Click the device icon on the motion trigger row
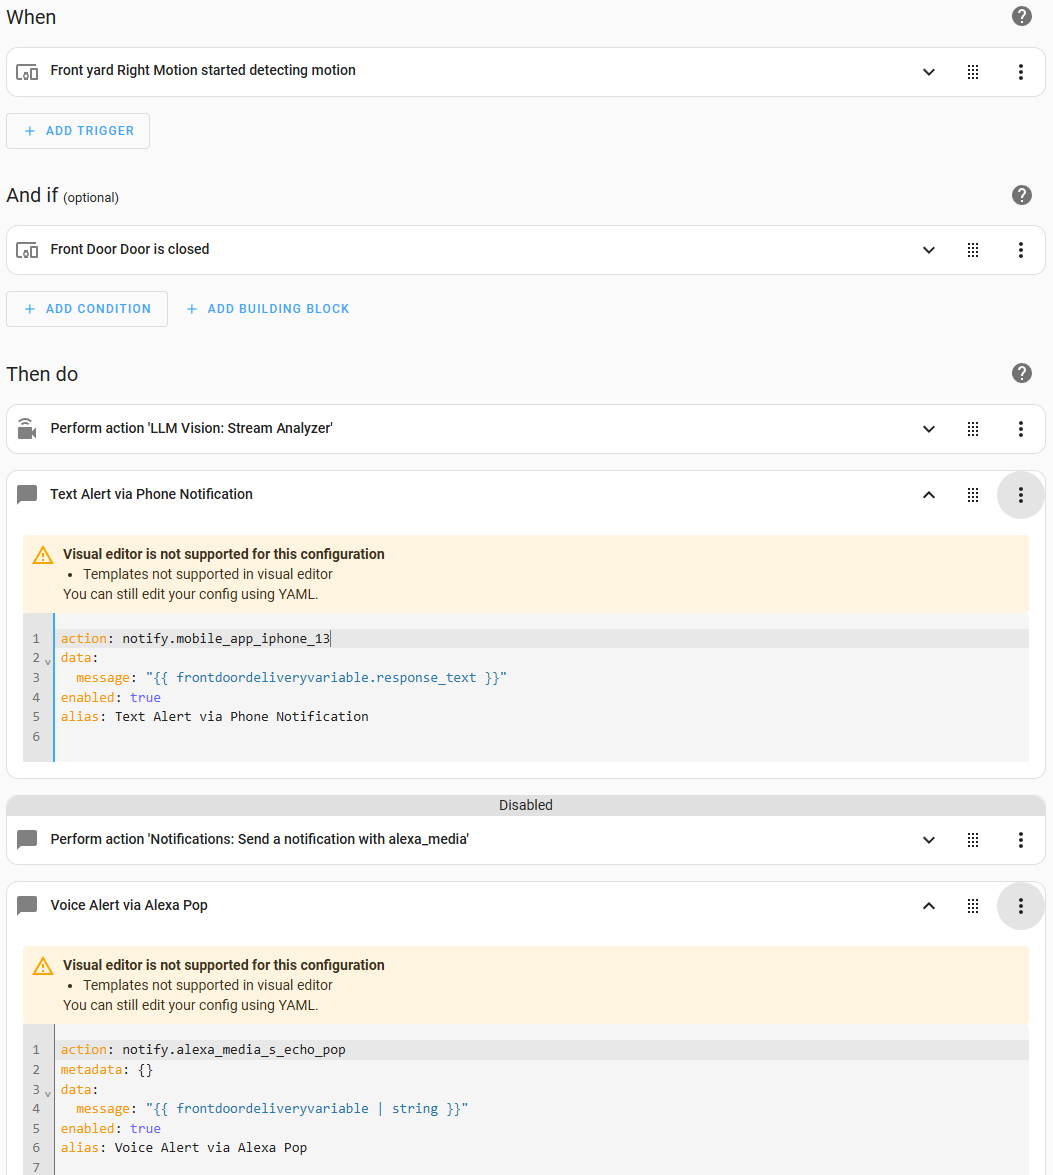1053x1175 pixels. coord(27,71)
